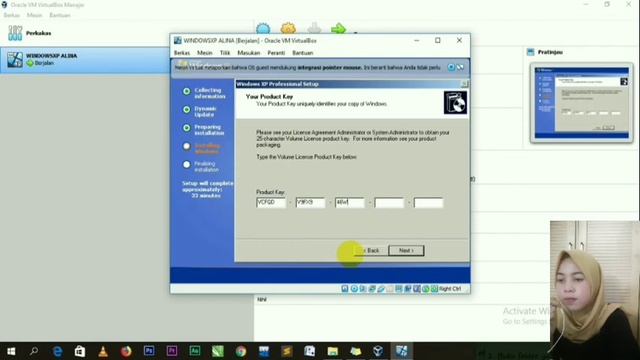Maximize the WINDOWSXP ALINA VM window
The width and height of the screenshot is (640, 360).
coord(438,40)
